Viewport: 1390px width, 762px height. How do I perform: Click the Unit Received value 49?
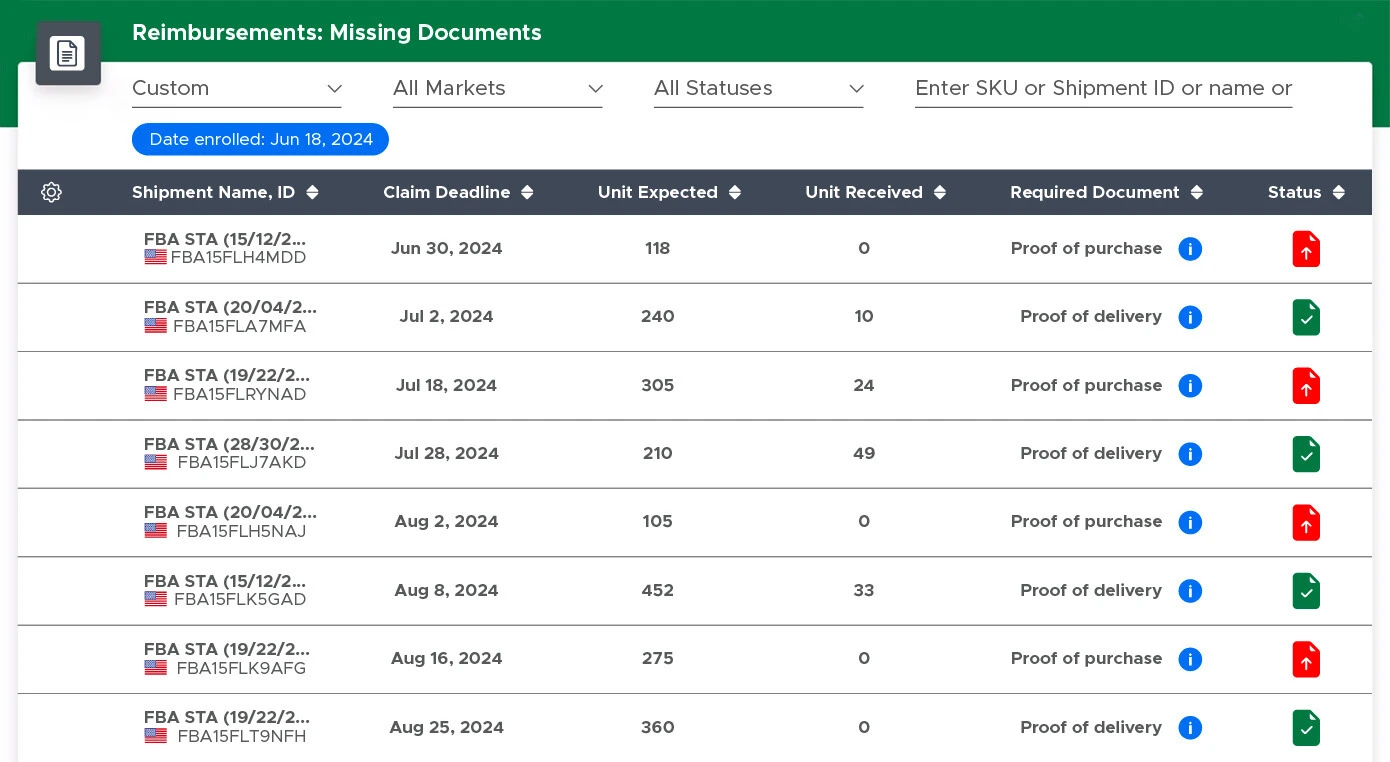pyautogui.click(x=864, y=454)
